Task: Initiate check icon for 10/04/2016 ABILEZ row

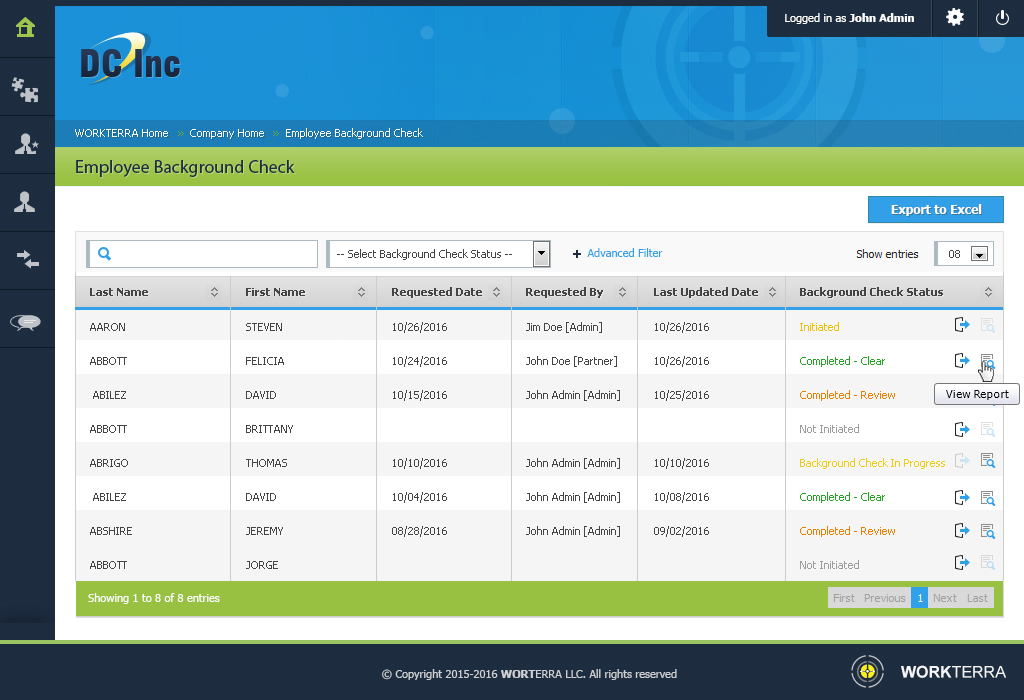Action: pos(961,498)
